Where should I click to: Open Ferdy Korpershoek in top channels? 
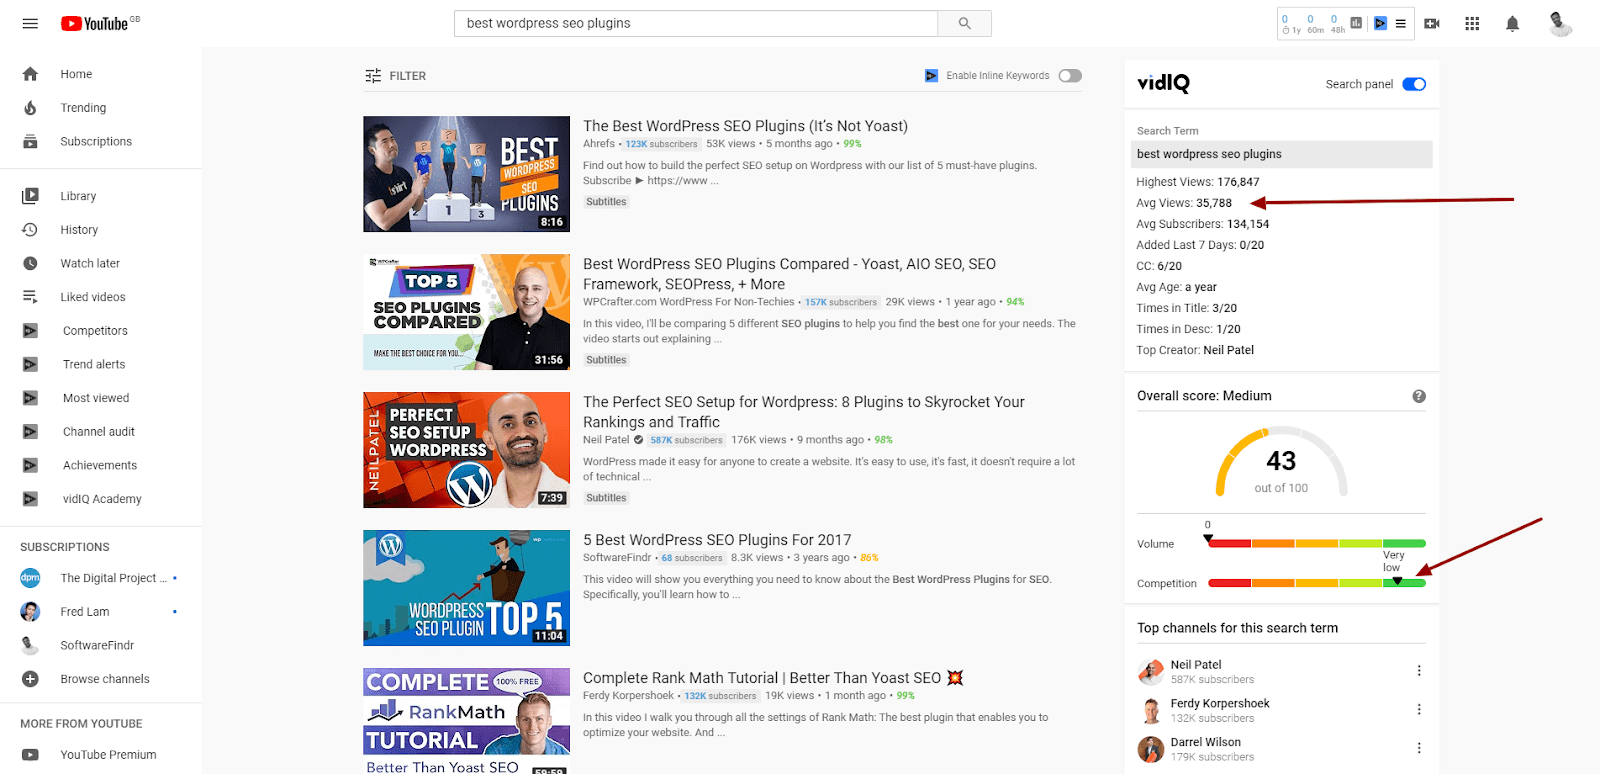pyautogui.click(x=1220, y=704)
